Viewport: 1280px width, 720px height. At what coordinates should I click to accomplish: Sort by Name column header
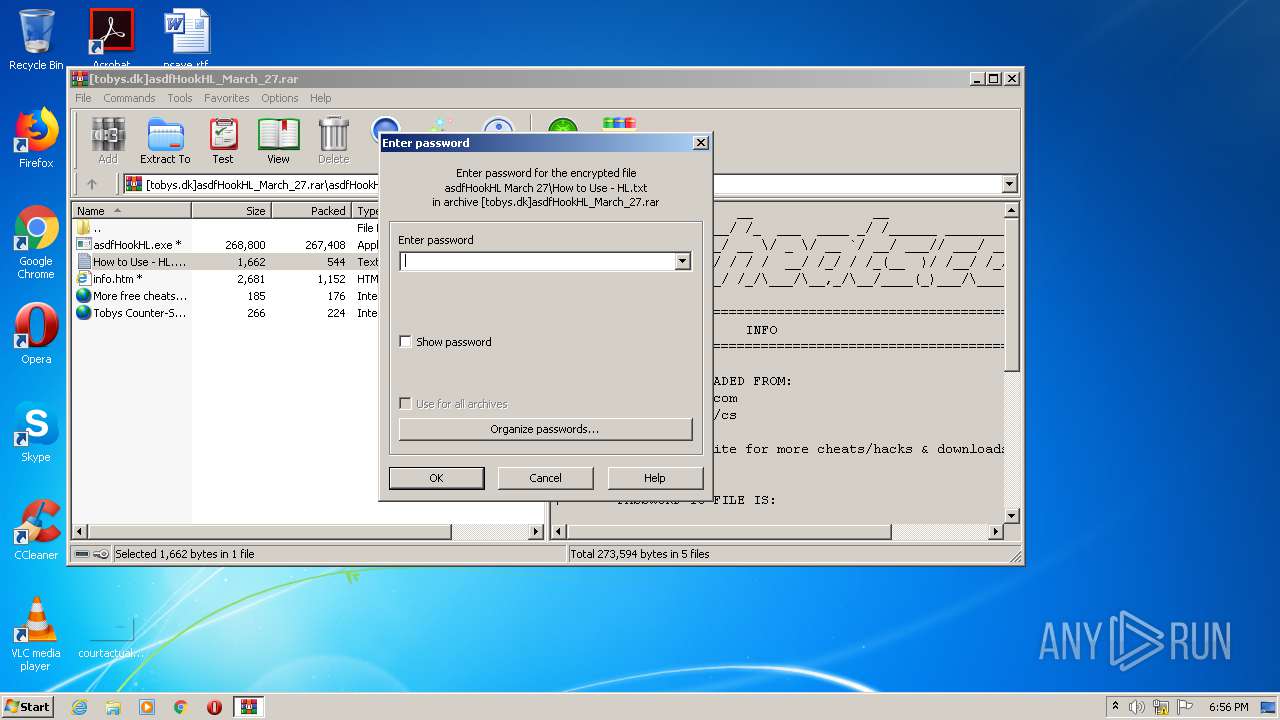[131, 211]
